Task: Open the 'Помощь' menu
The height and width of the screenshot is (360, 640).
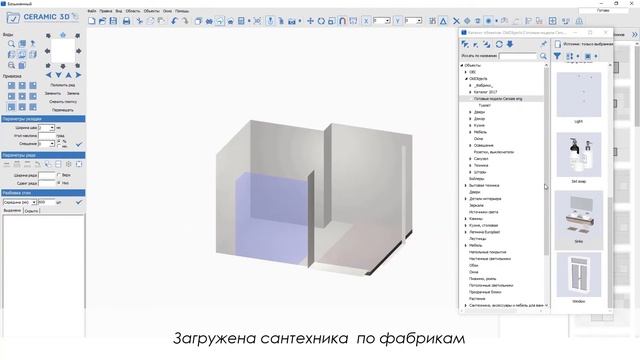Action: pos(182,11)
